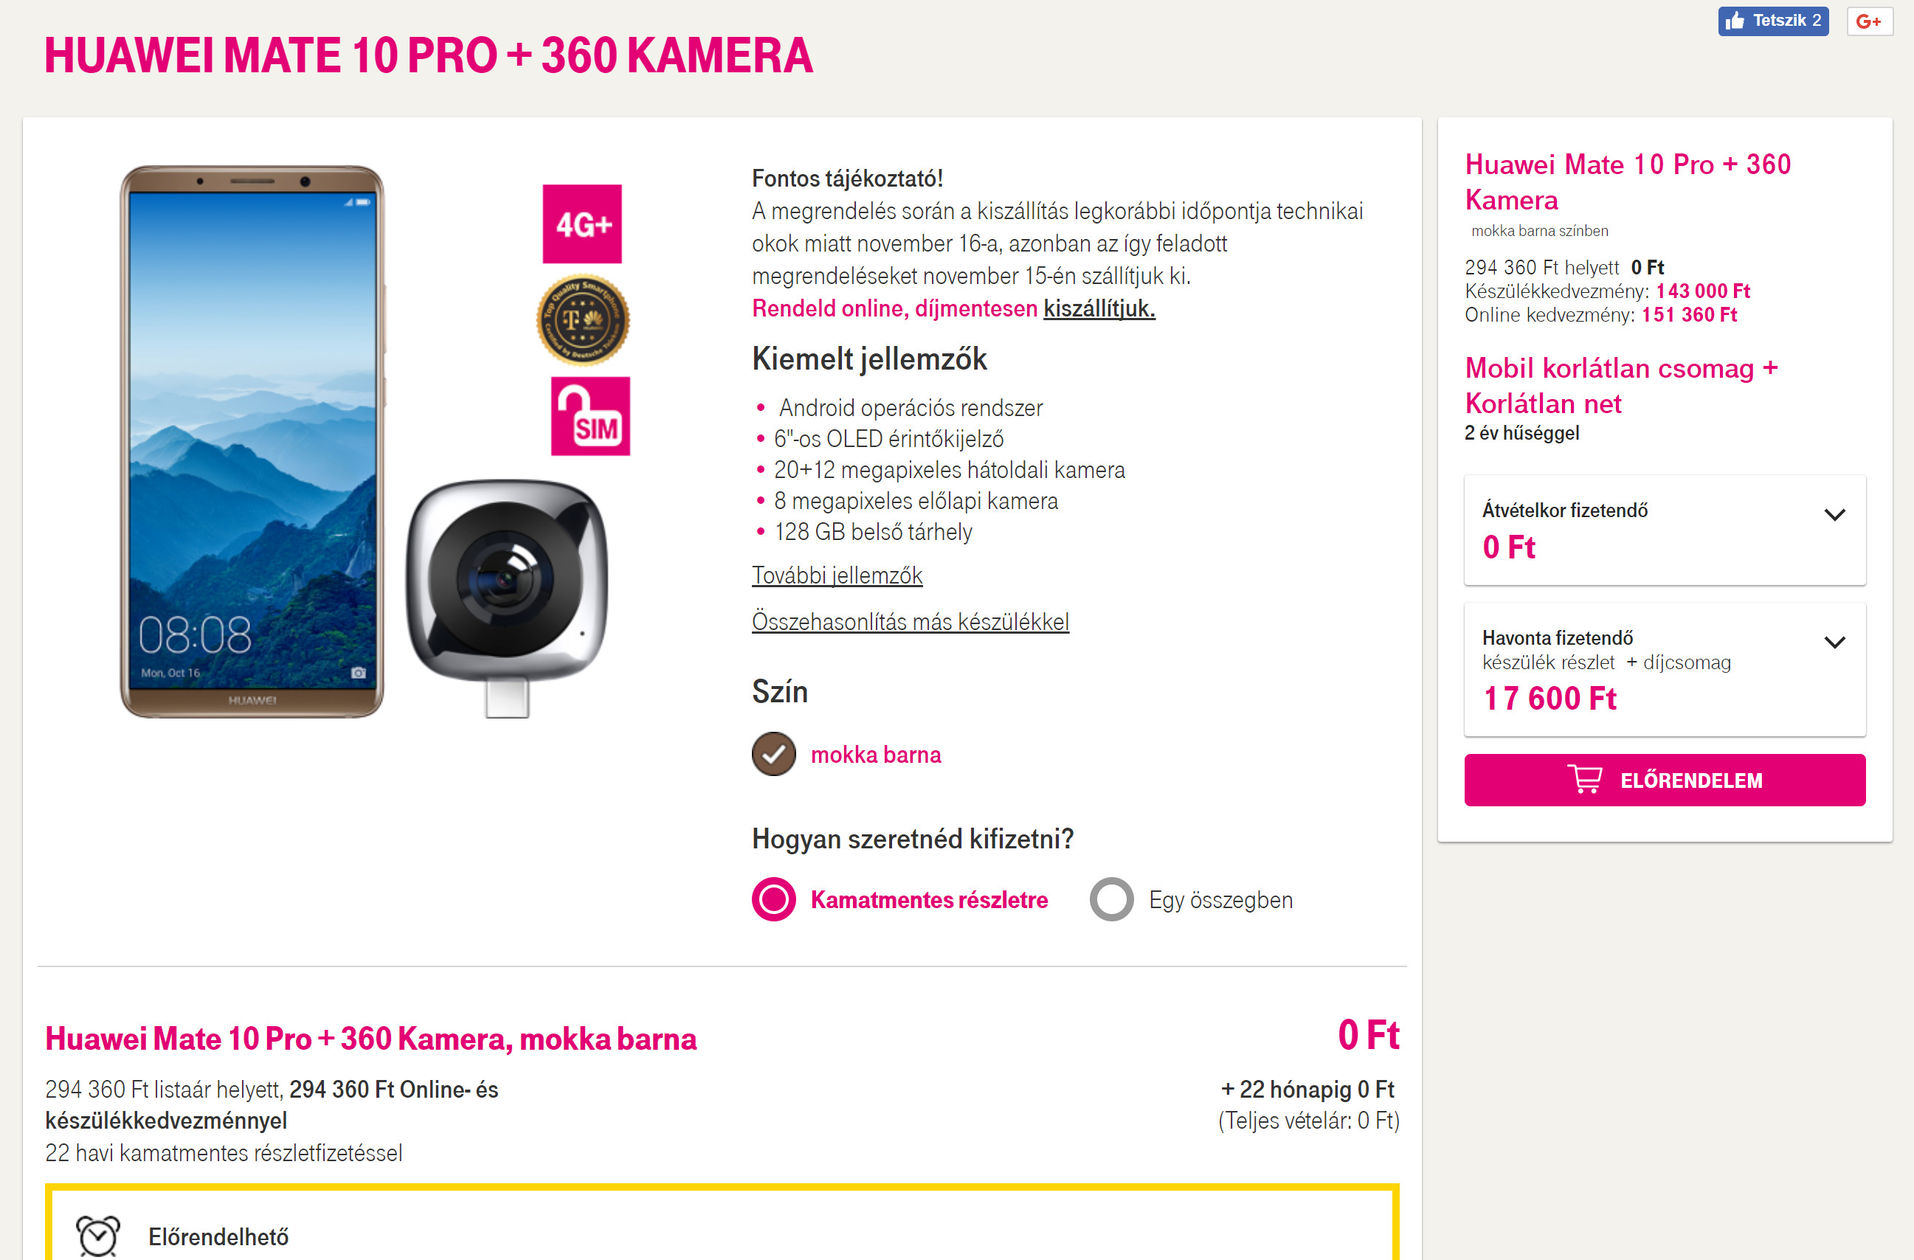Open the További jellemzők link
The height and width of the screenshot is (1260, 1914).
tap(837, 575)
